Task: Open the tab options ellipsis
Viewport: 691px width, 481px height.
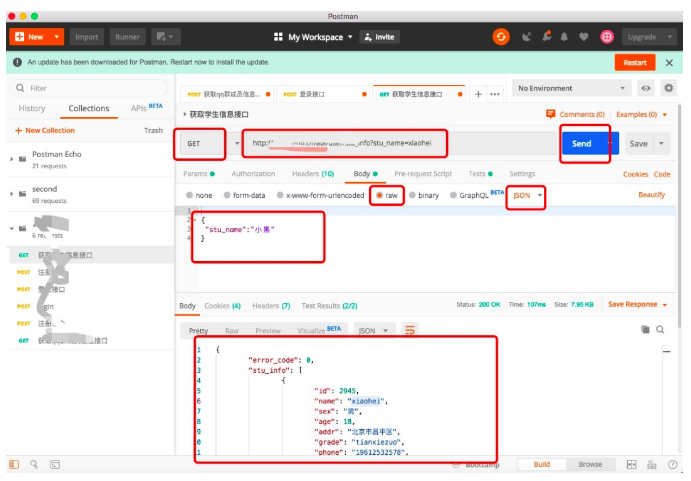Action: (494, 94)
